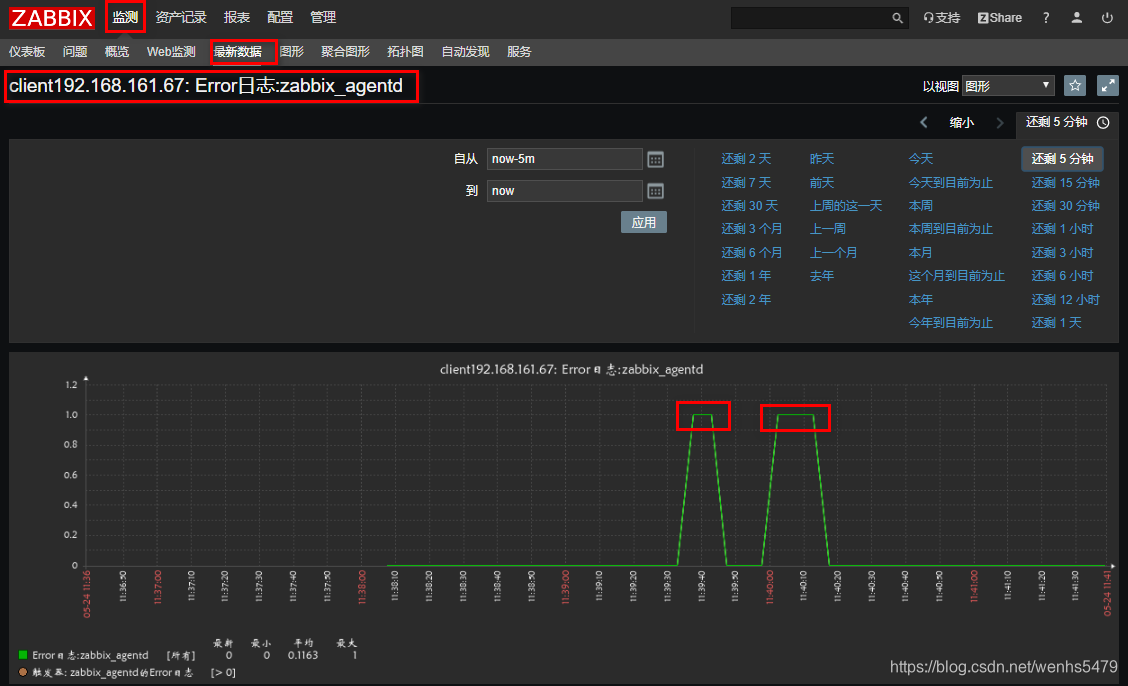This screenshot has width=1128, height=686.
Task: Go to 仪表板 submenu
Action: (27, 52)
